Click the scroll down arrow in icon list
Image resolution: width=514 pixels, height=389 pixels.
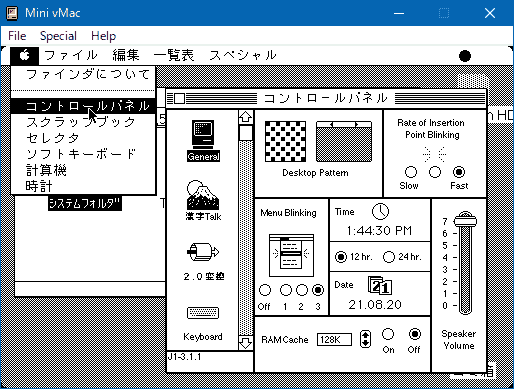[246, 343]
